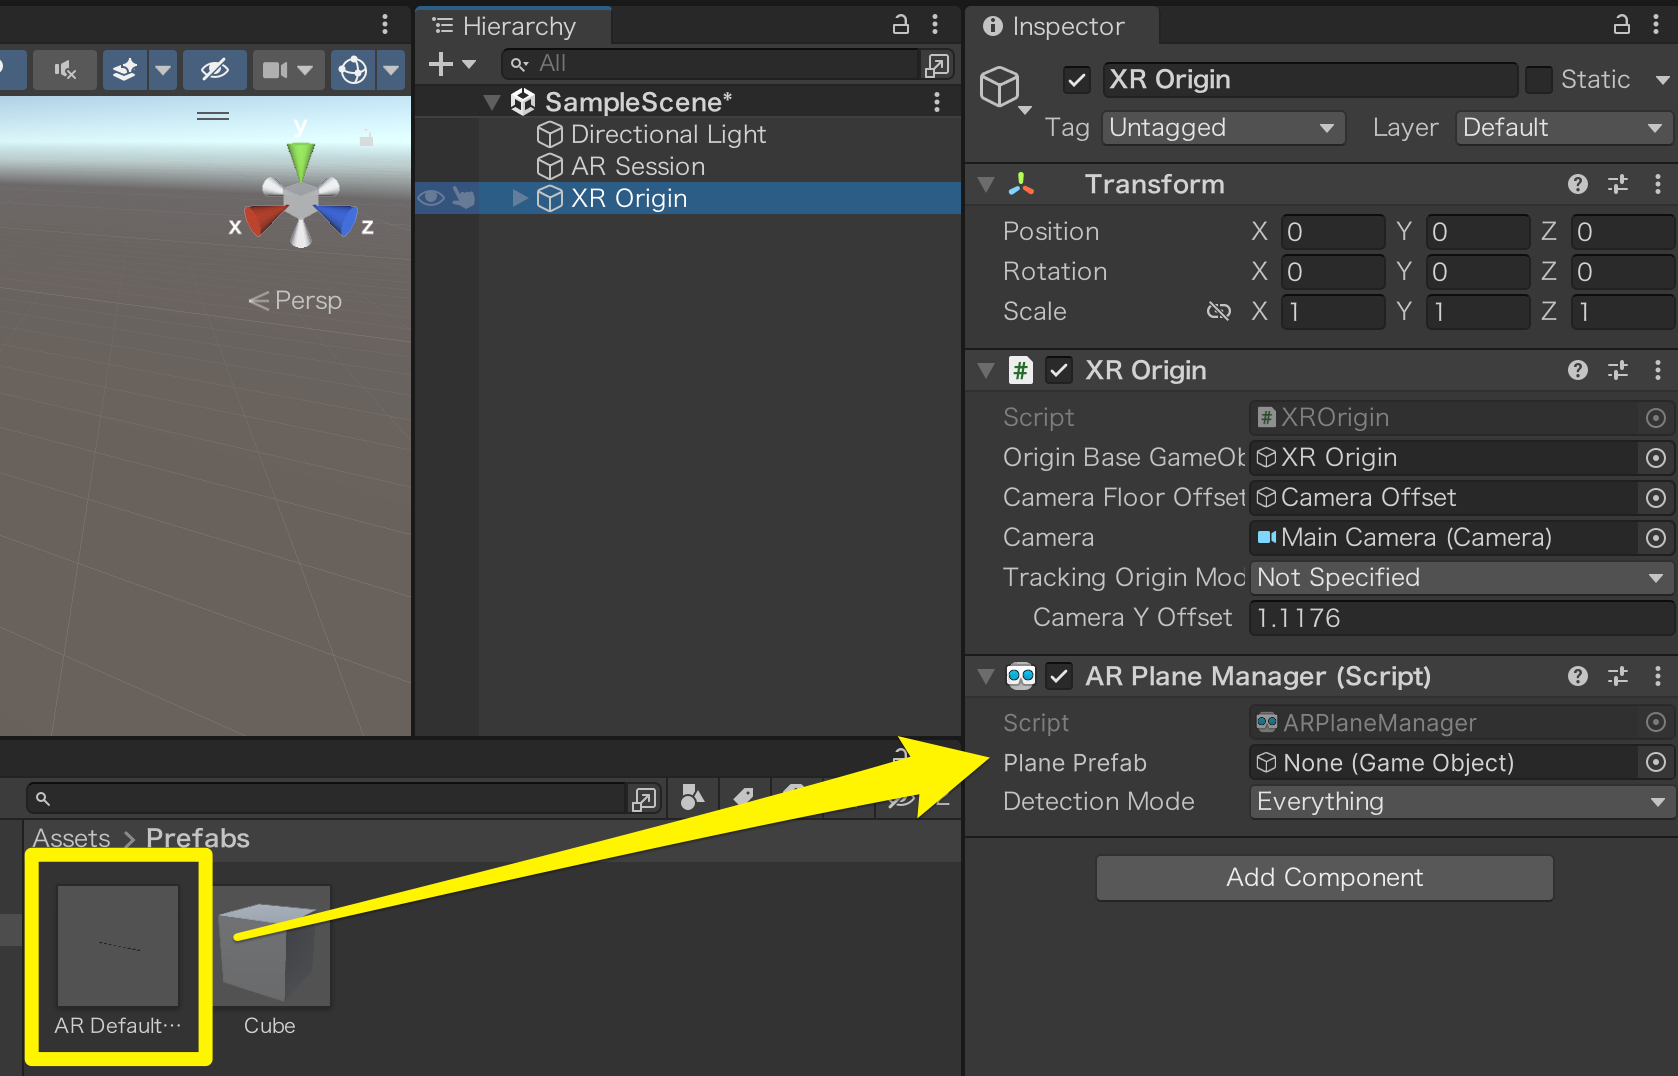
Task: Open Transform presets icon
Action: point(1618,184)
